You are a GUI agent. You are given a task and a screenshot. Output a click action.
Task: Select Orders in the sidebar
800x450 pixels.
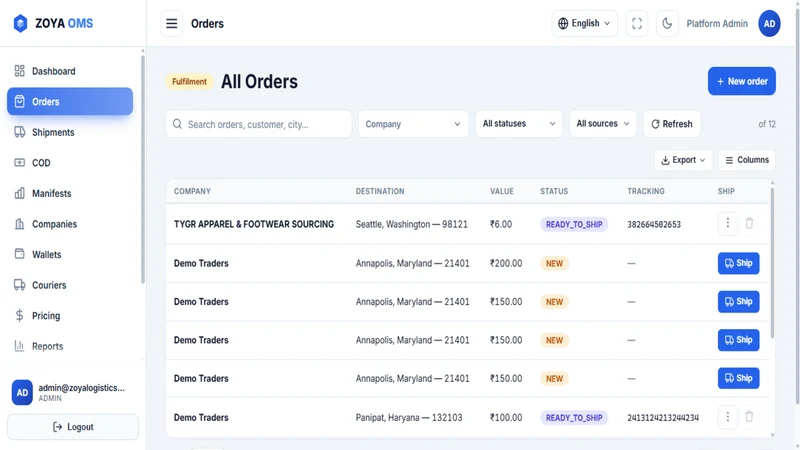click(x=70, y=102)
